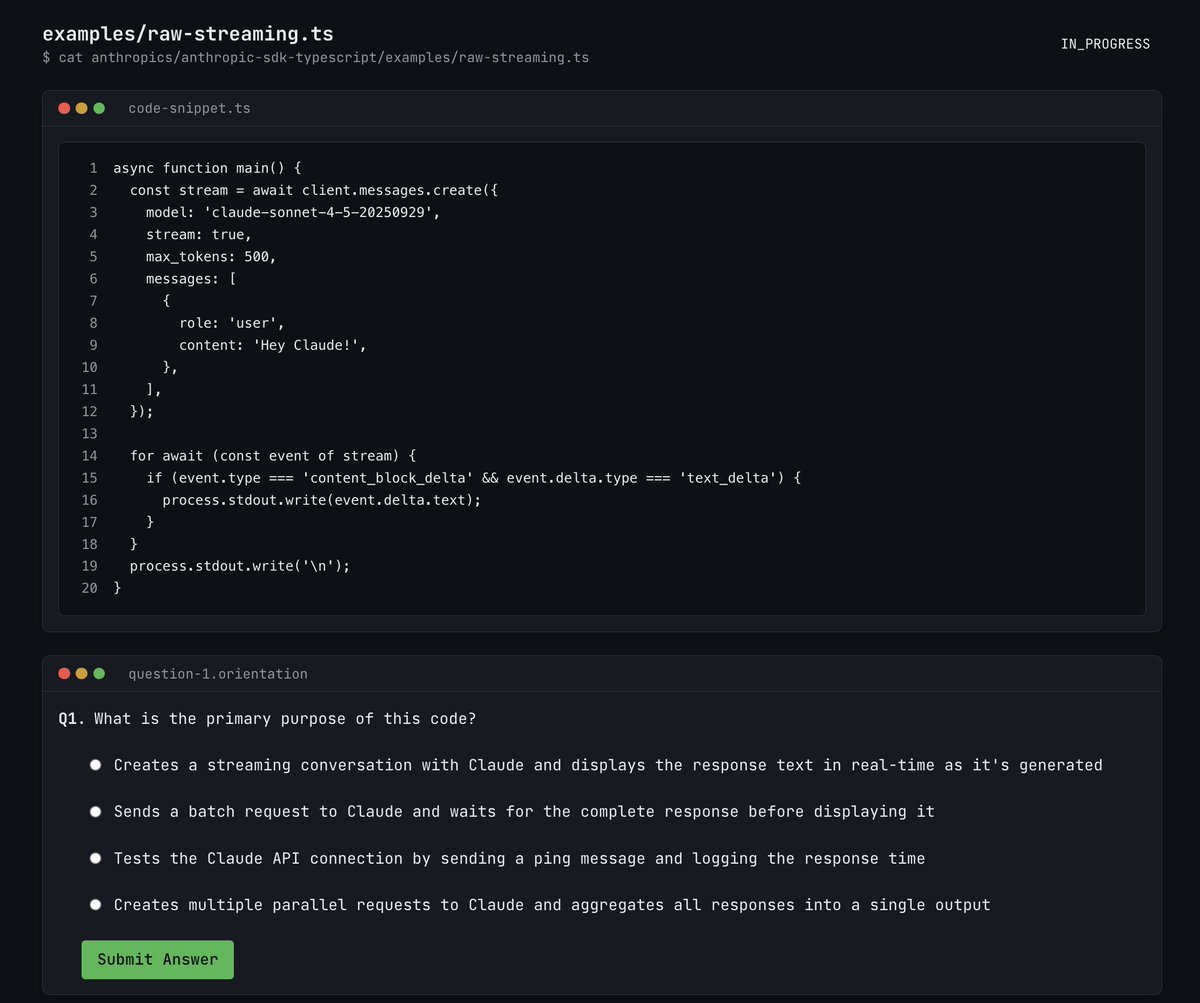Click the examples/raw-streaming.ts heading
1200x1003 pixels.
(188, 35)
